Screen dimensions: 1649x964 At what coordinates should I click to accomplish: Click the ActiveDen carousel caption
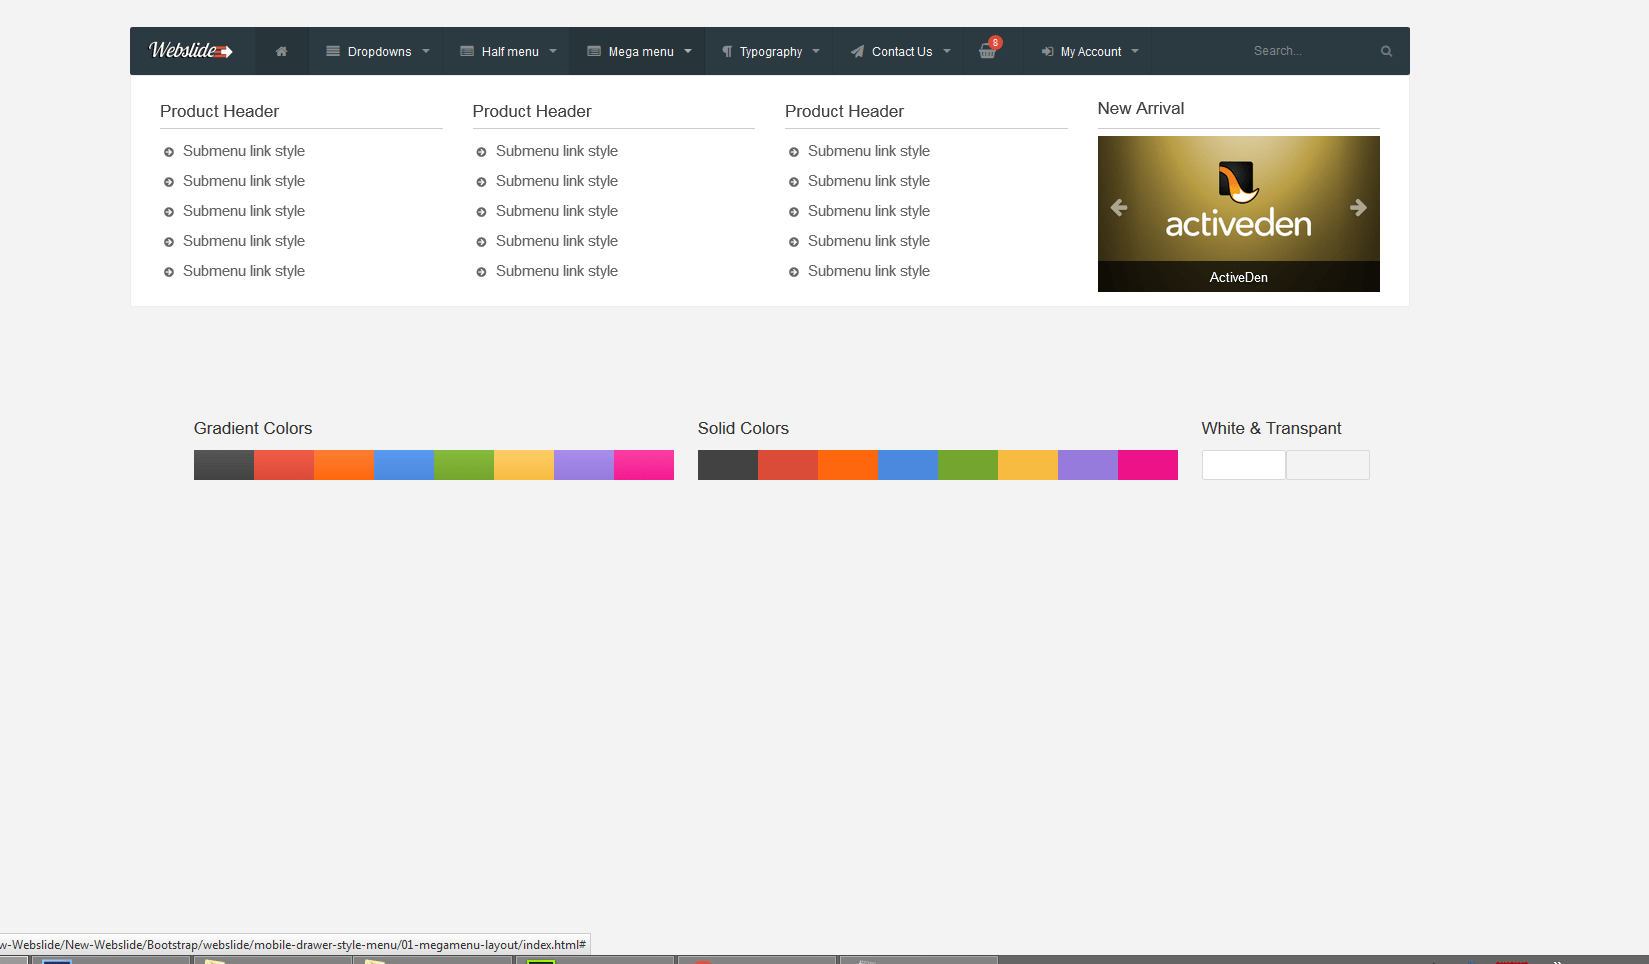point(1239,277)
